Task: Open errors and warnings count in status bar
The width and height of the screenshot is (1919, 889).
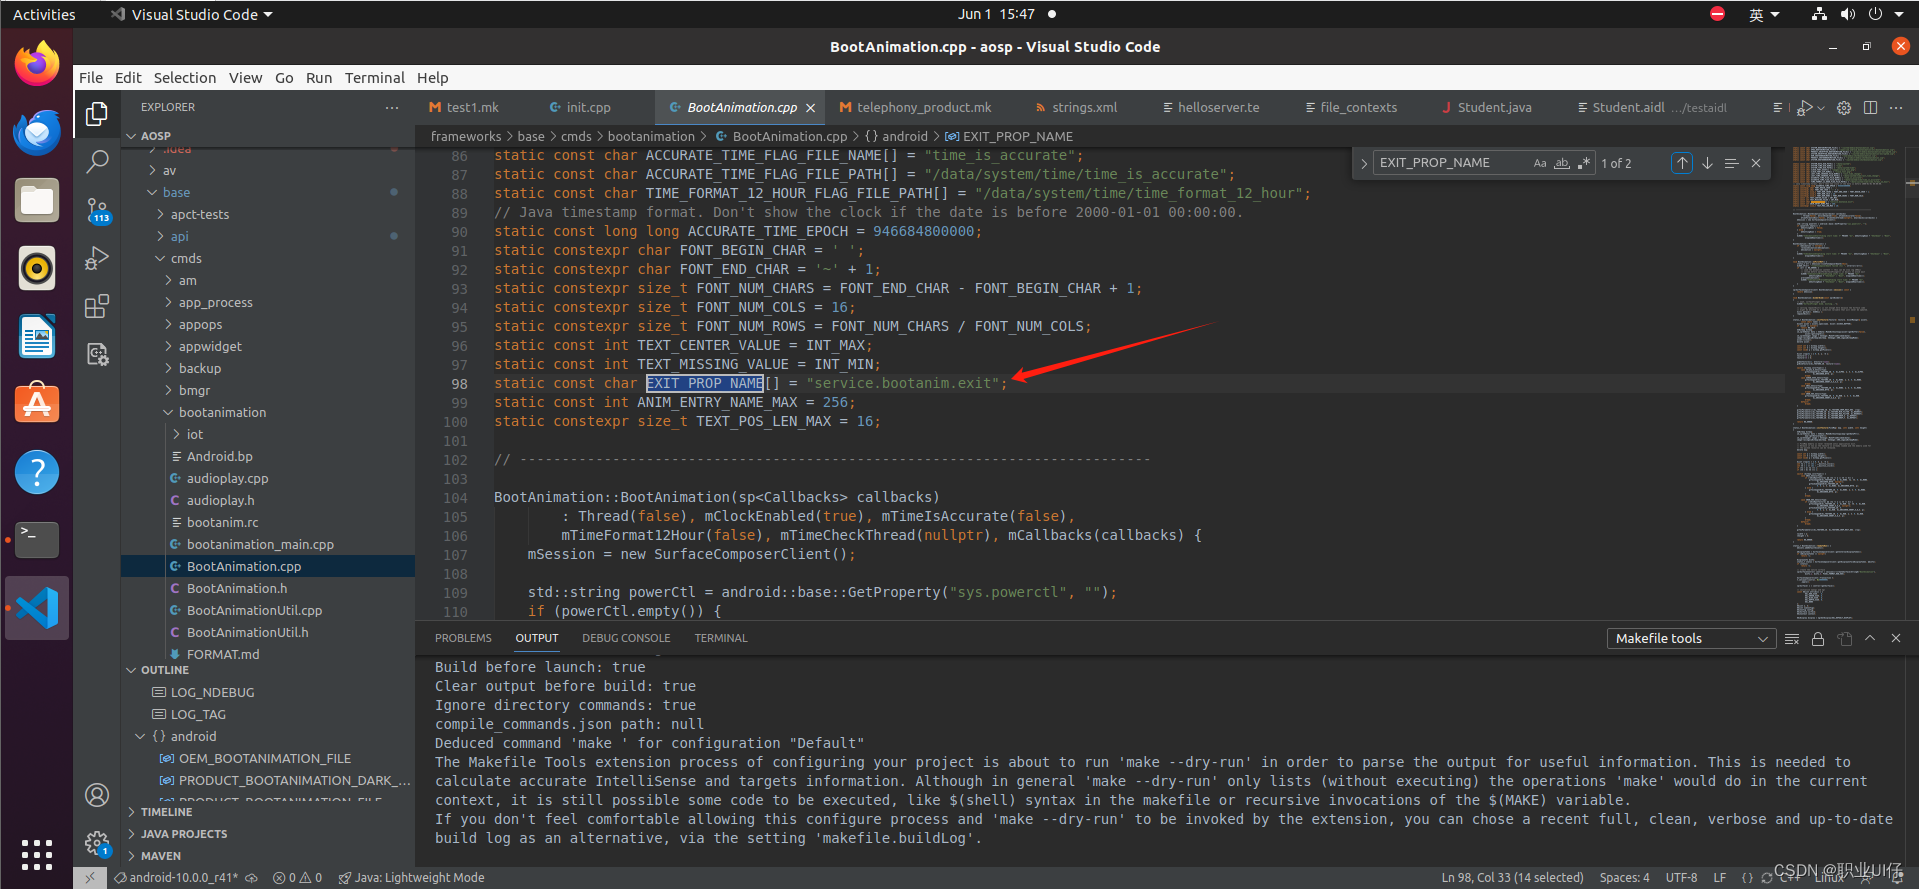Action: tap(298, 878)
